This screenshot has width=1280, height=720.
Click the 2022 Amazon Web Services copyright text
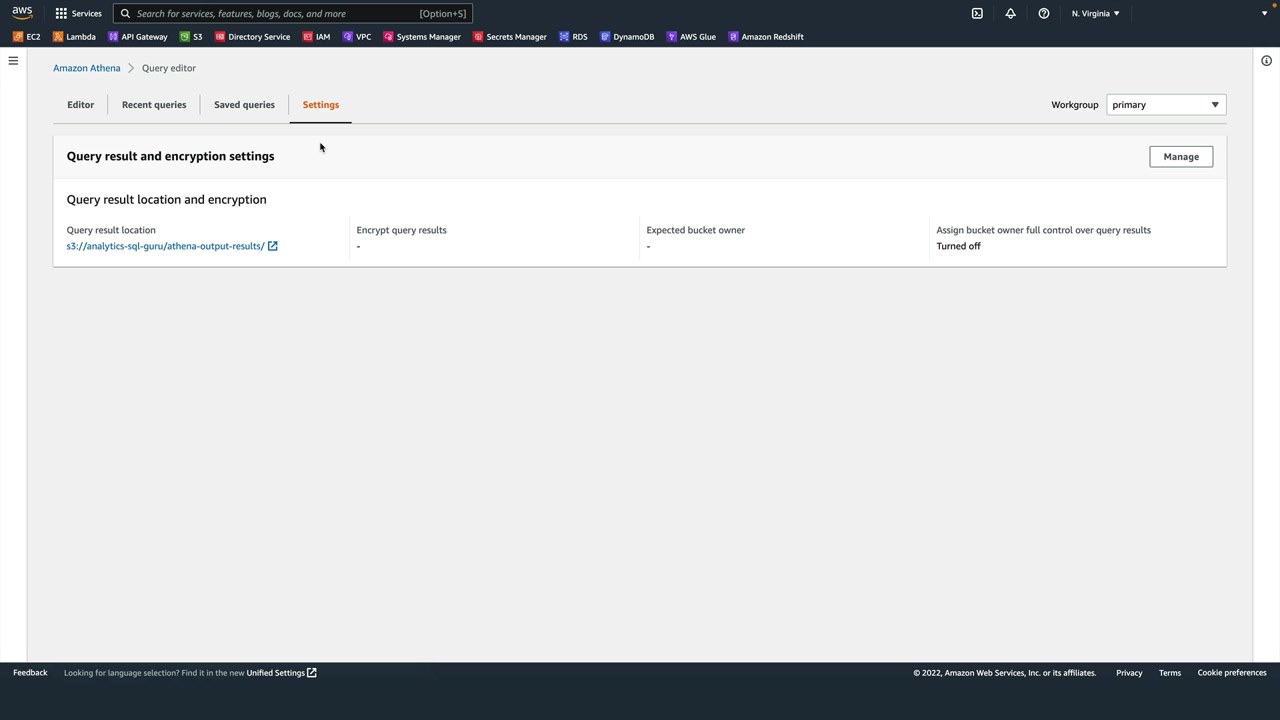(x=1004, y=673)
